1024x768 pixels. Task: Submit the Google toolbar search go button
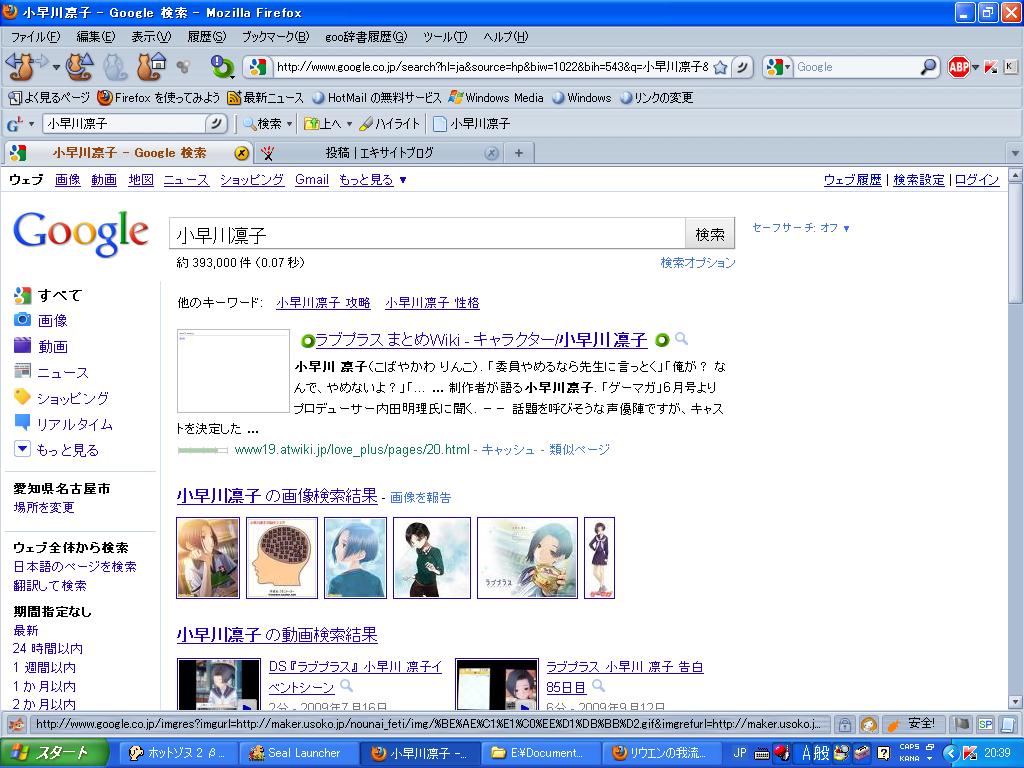point(215,123)
